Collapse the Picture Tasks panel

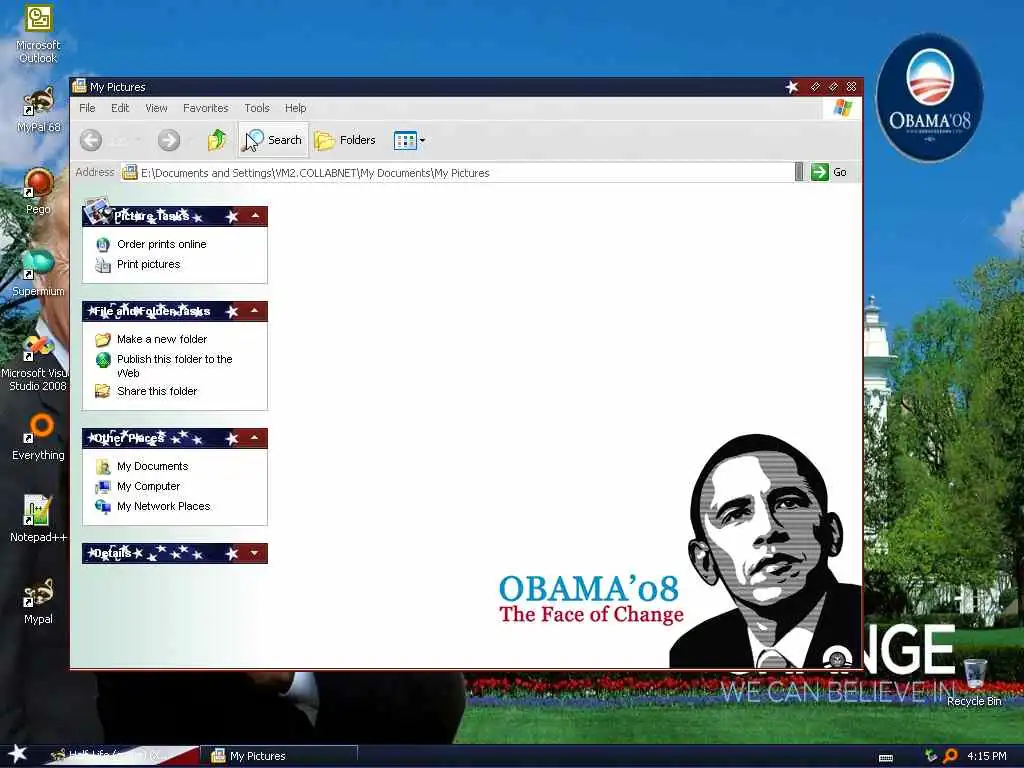(x=255, y=216)
